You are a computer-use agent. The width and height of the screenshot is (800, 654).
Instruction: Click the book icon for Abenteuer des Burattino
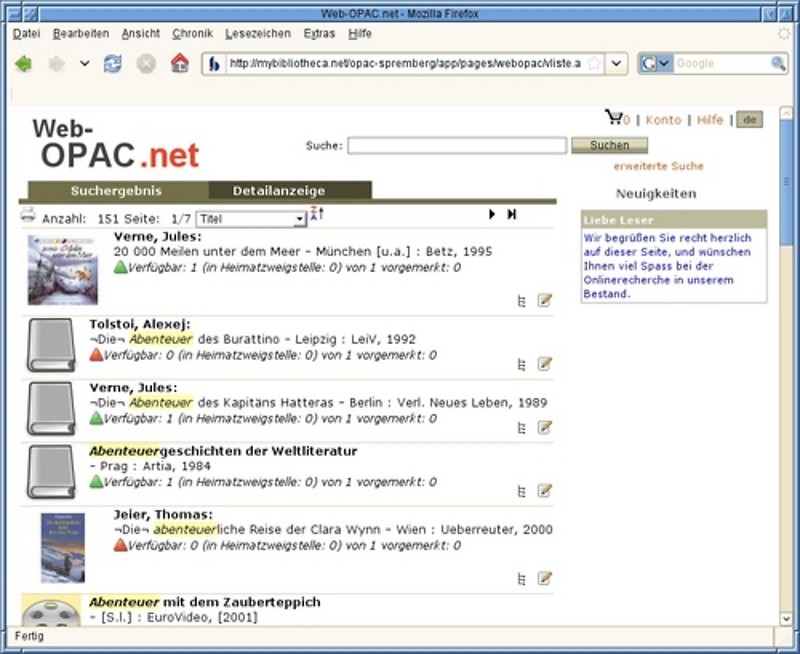click(x=51, y=345)
